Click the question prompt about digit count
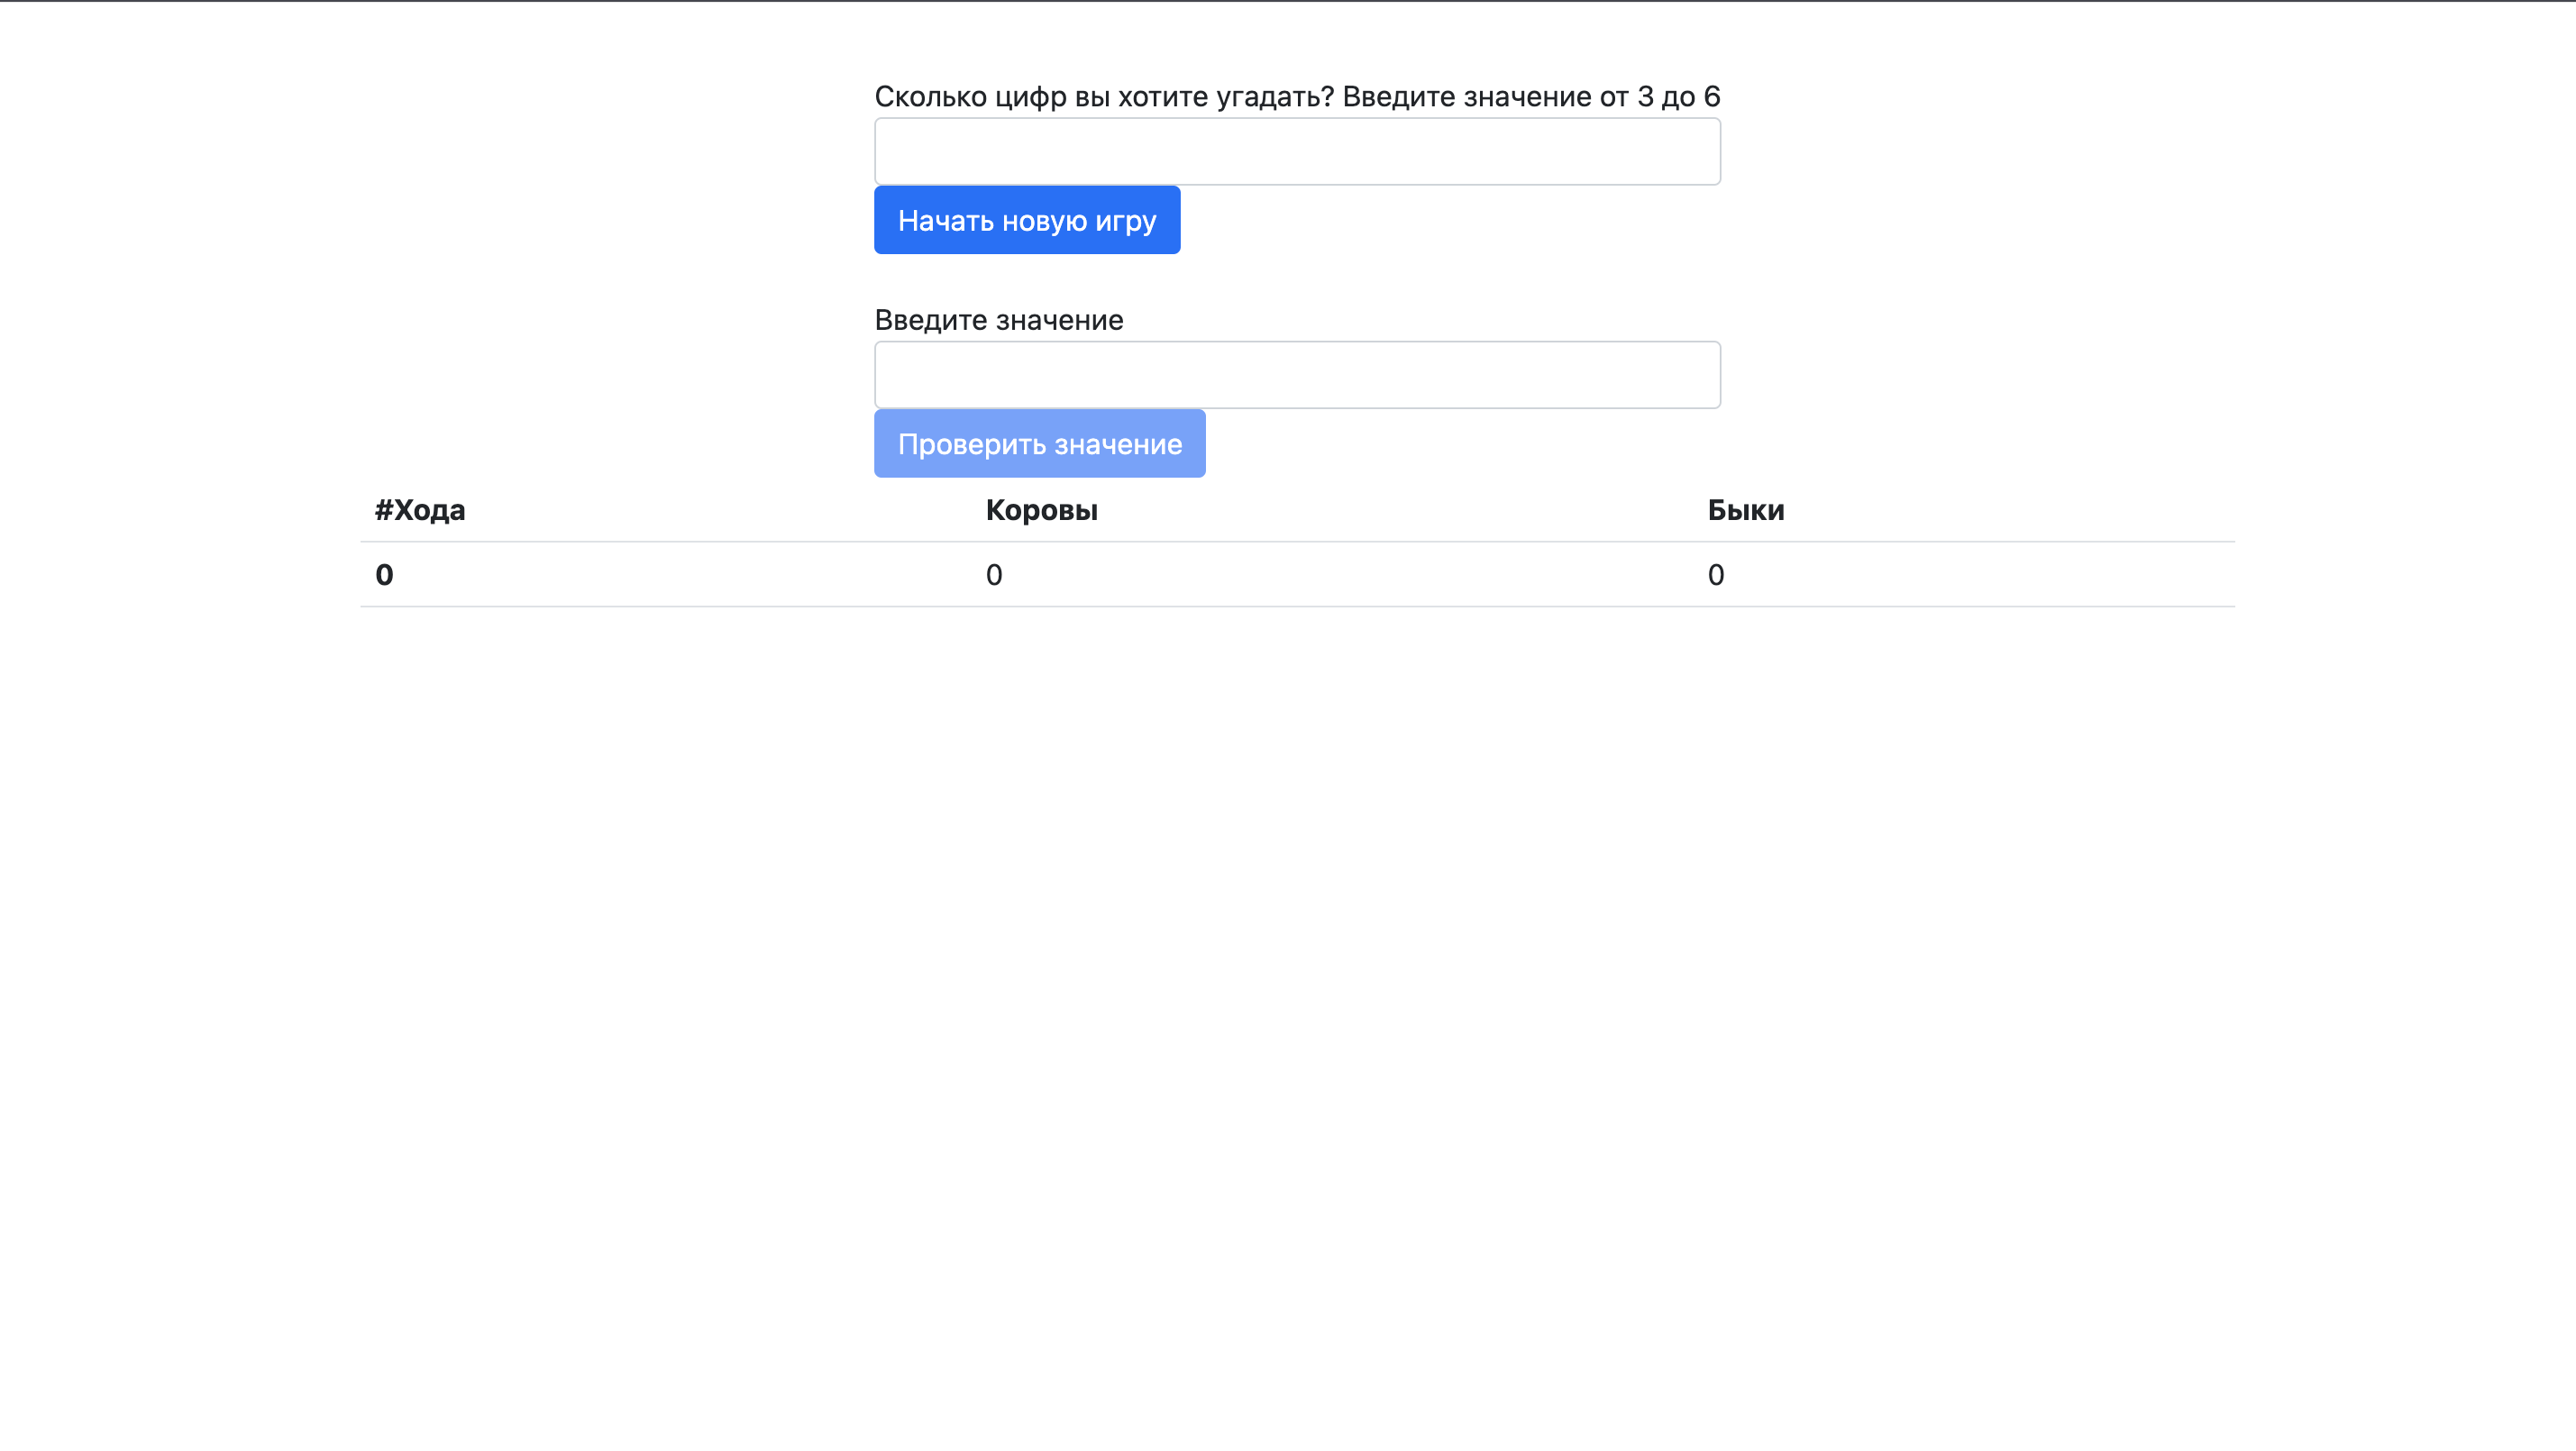Viewport: 2576px width, 1451px height. tap(1297, 96)
